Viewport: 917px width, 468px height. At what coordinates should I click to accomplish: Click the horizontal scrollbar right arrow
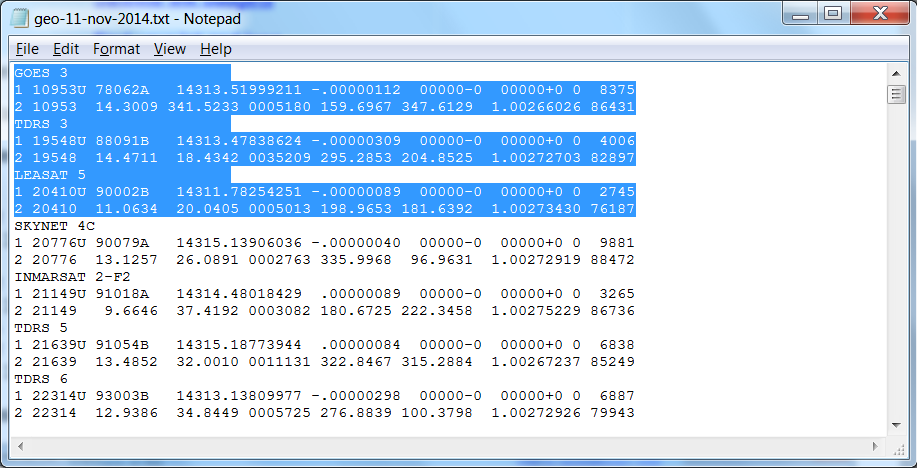click(875, 446)
